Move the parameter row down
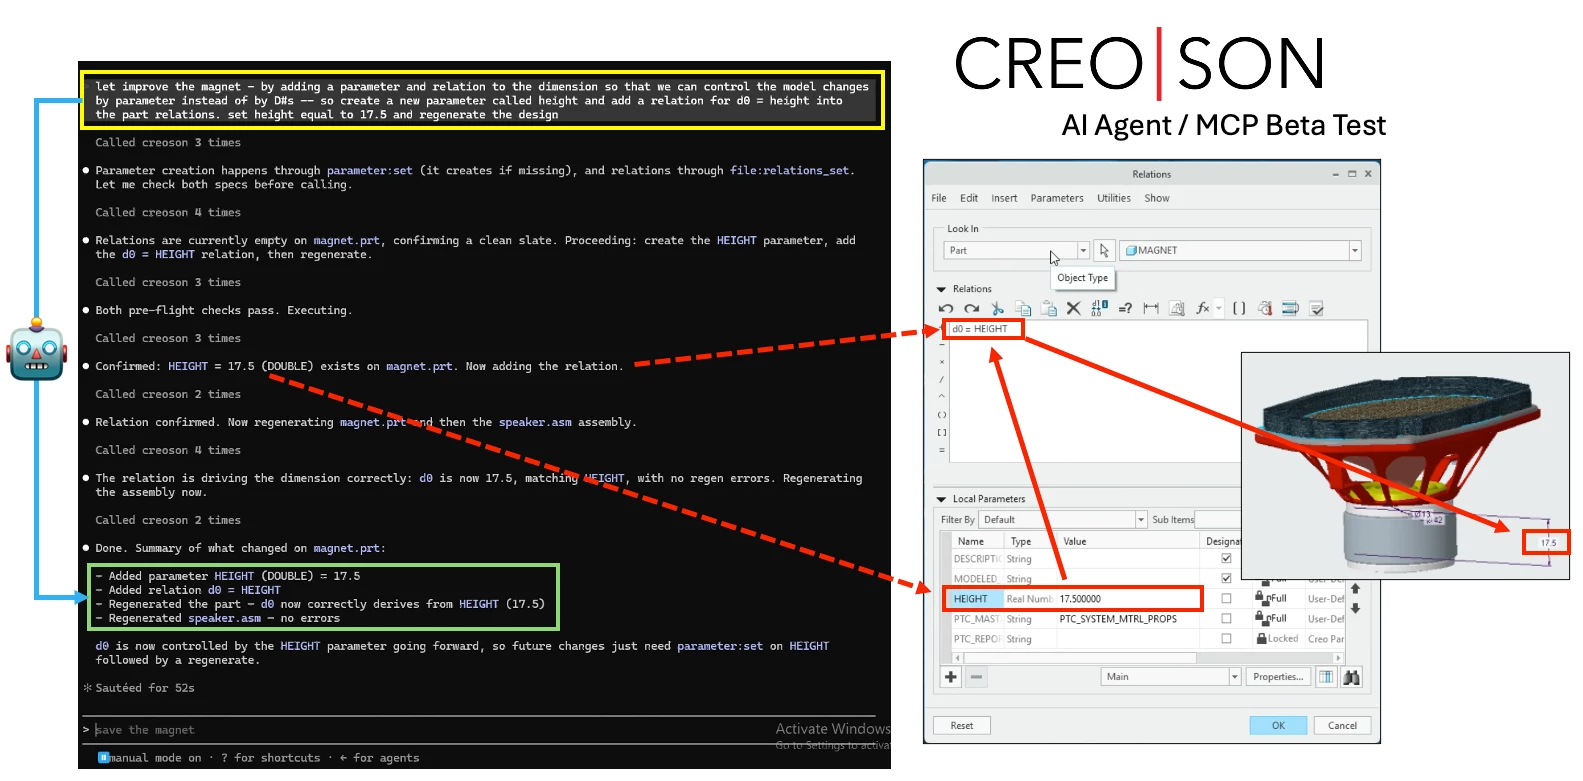This screenshot has height=781, width=1583. tap(1355, 608)
